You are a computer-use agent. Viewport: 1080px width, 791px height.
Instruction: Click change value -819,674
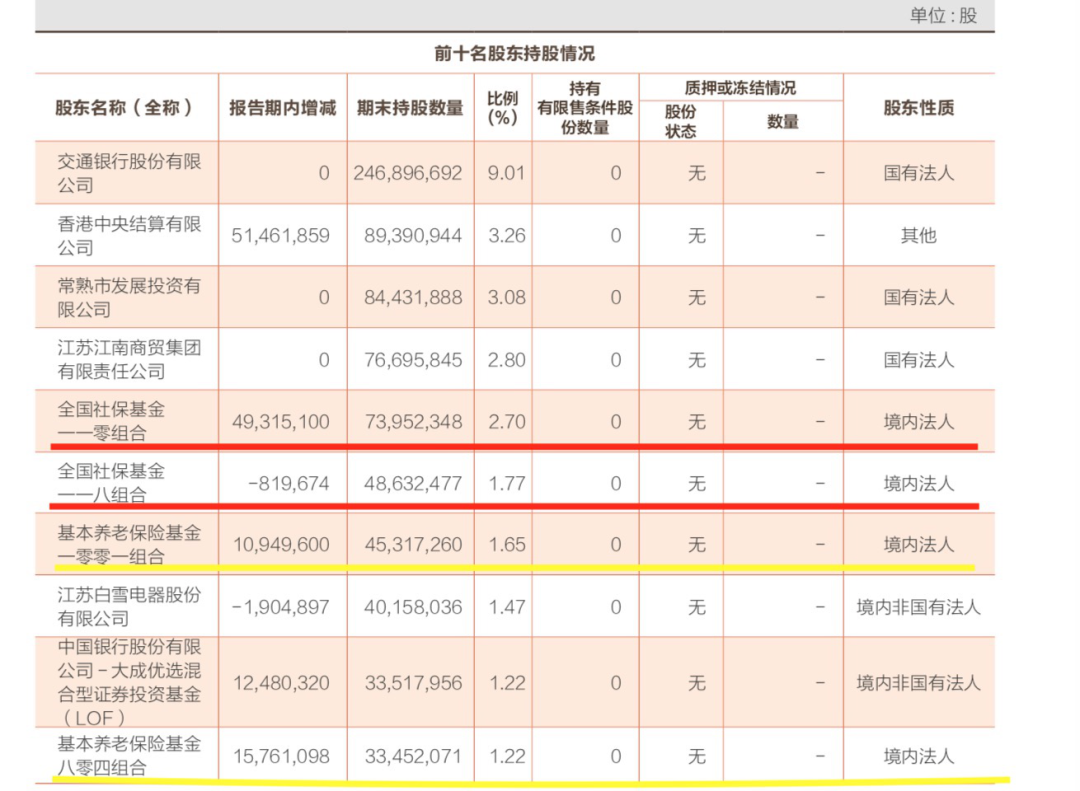pyautogui.click(x=289, y=484)
